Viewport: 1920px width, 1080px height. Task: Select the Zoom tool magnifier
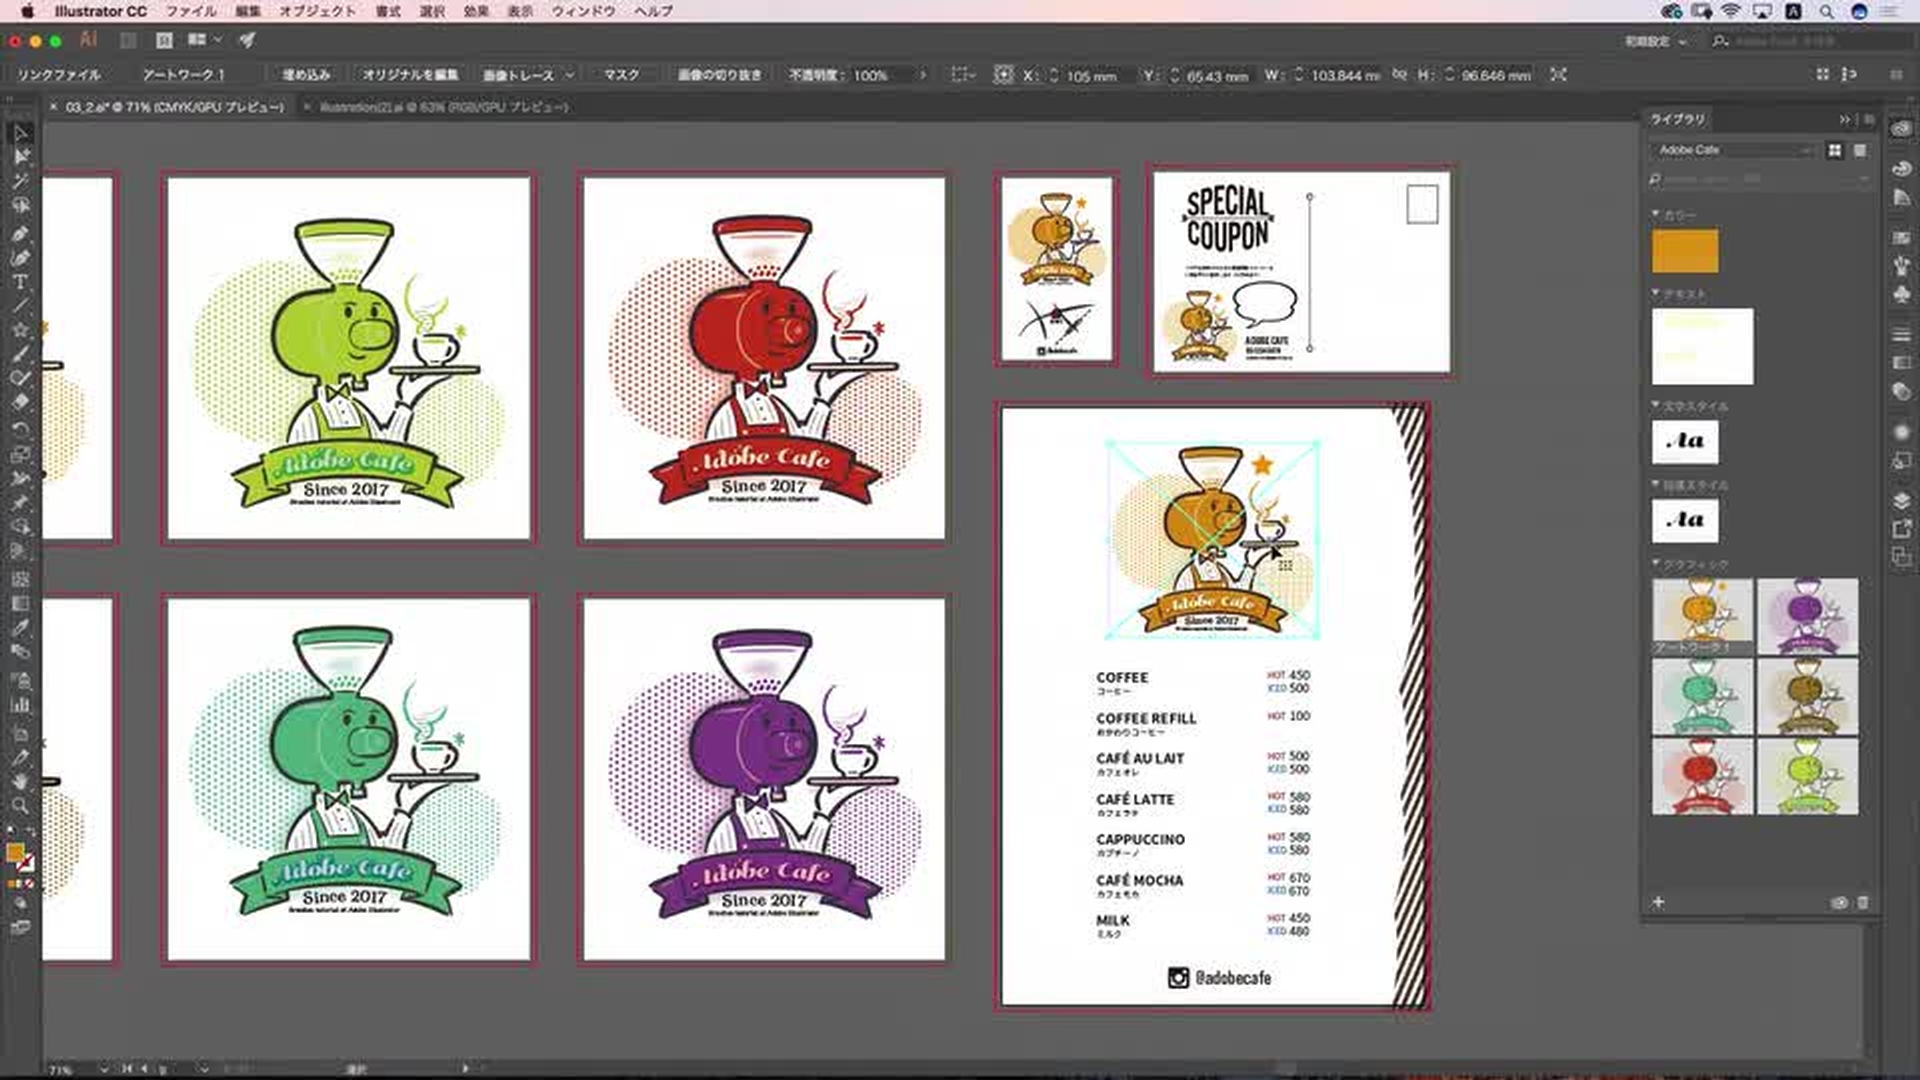[20, 806]
